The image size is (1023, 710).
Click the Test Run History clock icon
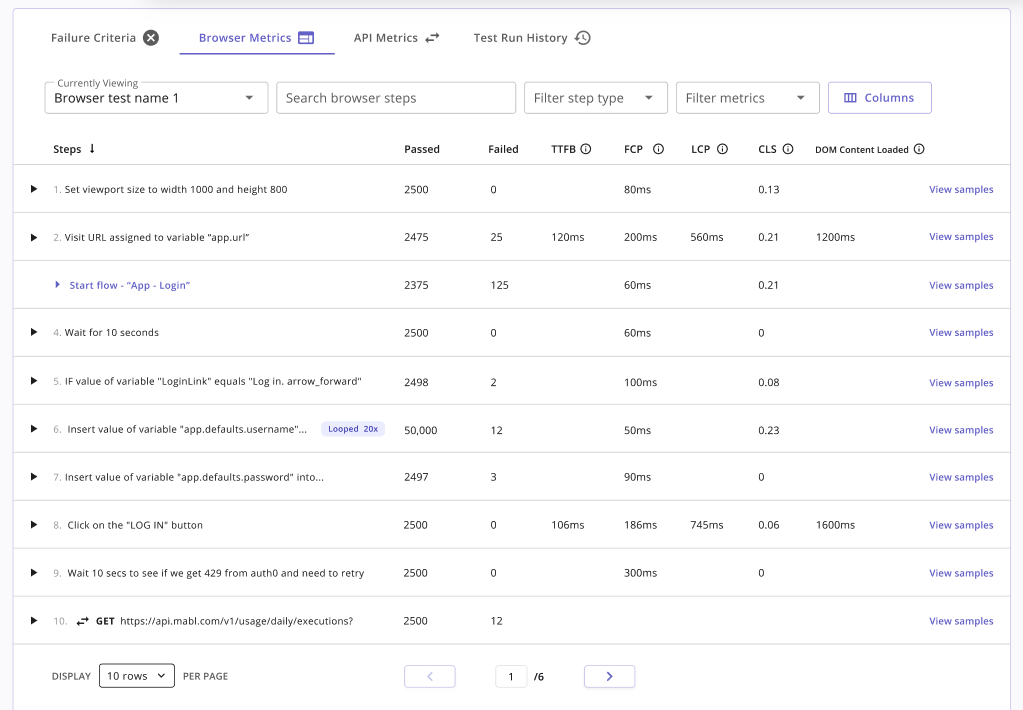(x=583, y=38)
